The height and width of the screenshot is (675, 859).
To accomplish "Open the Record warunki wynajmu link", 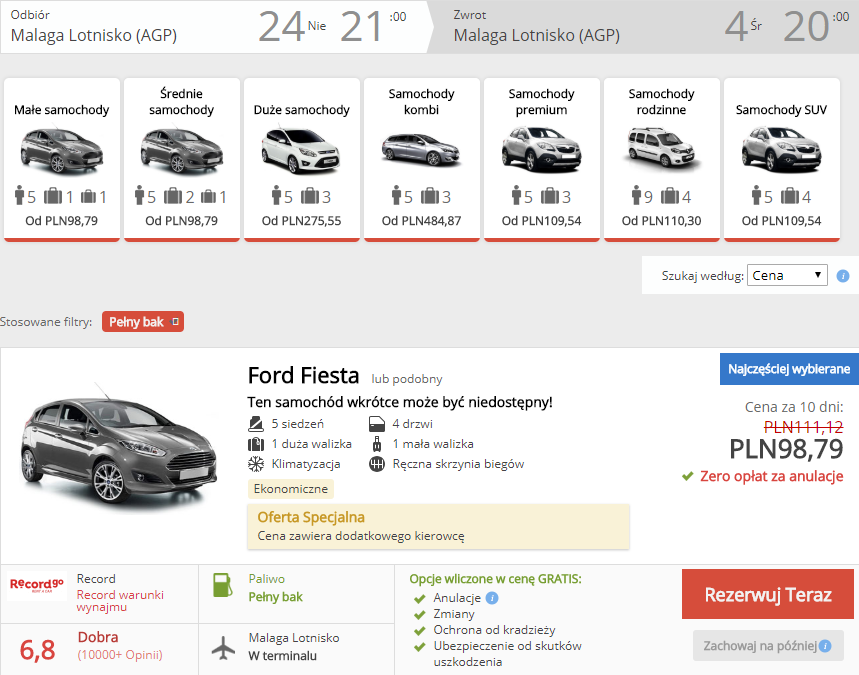I will tap(120, 601).
